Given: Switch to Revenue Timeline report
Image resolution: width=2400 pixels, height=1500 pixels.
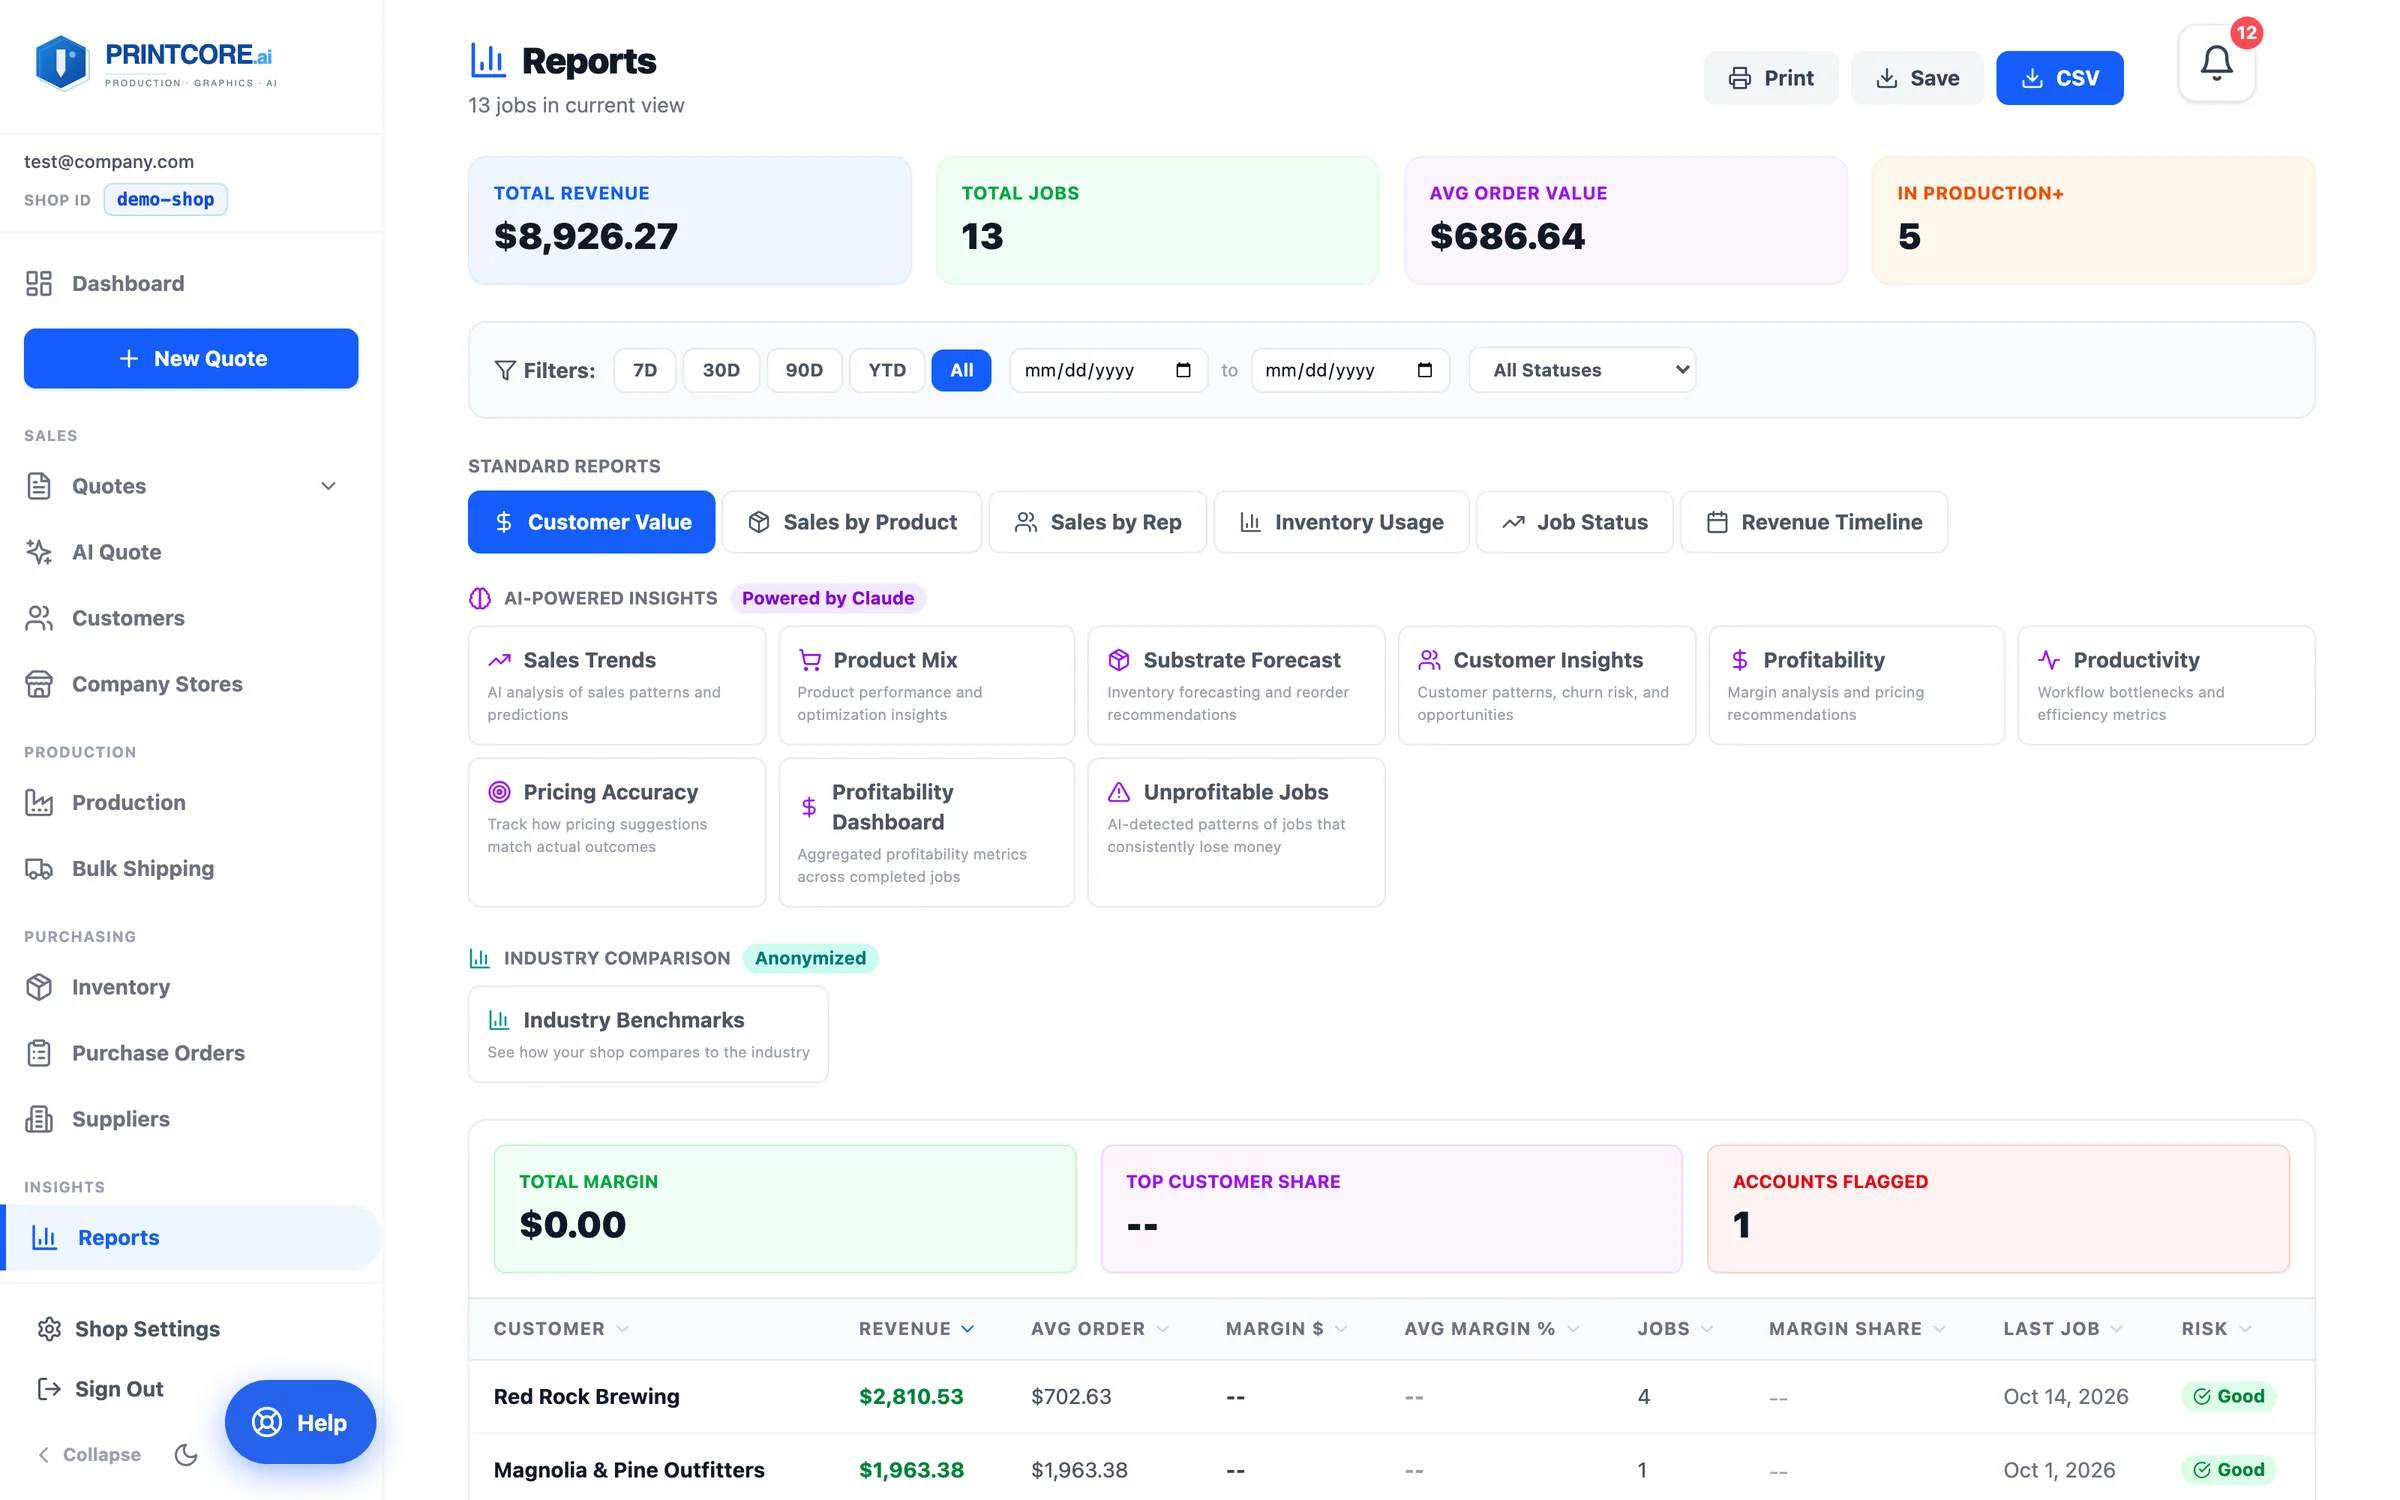Looking at the screenshot, I should (1814, 522).
